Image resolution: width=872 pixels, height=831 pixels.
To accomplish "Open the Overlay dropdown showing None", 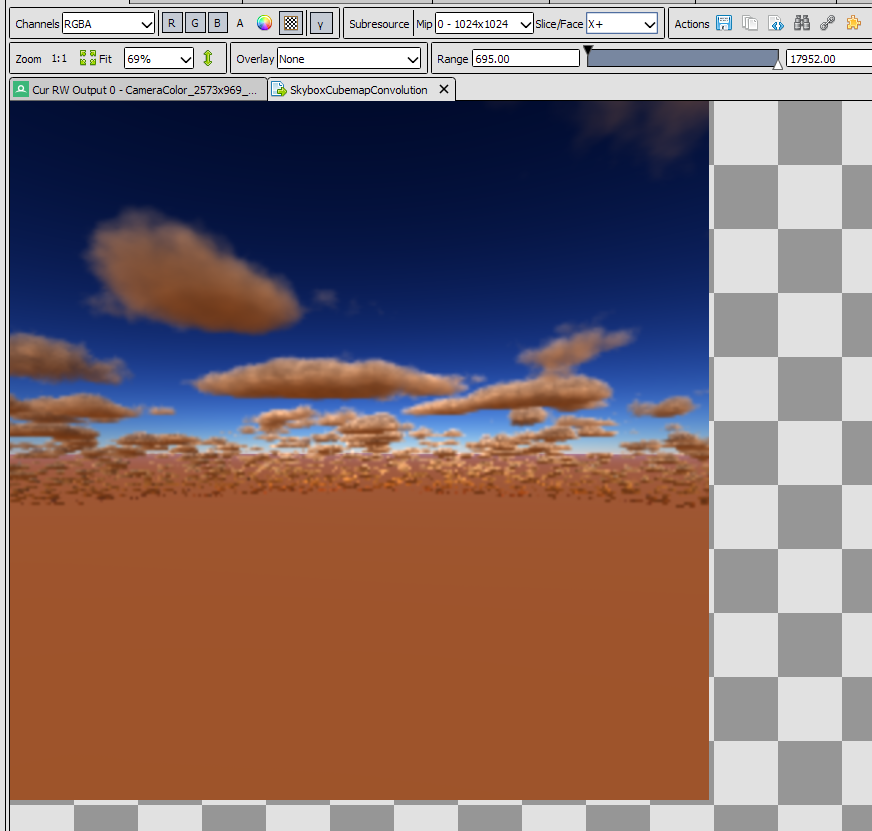I will pos(350,58).
